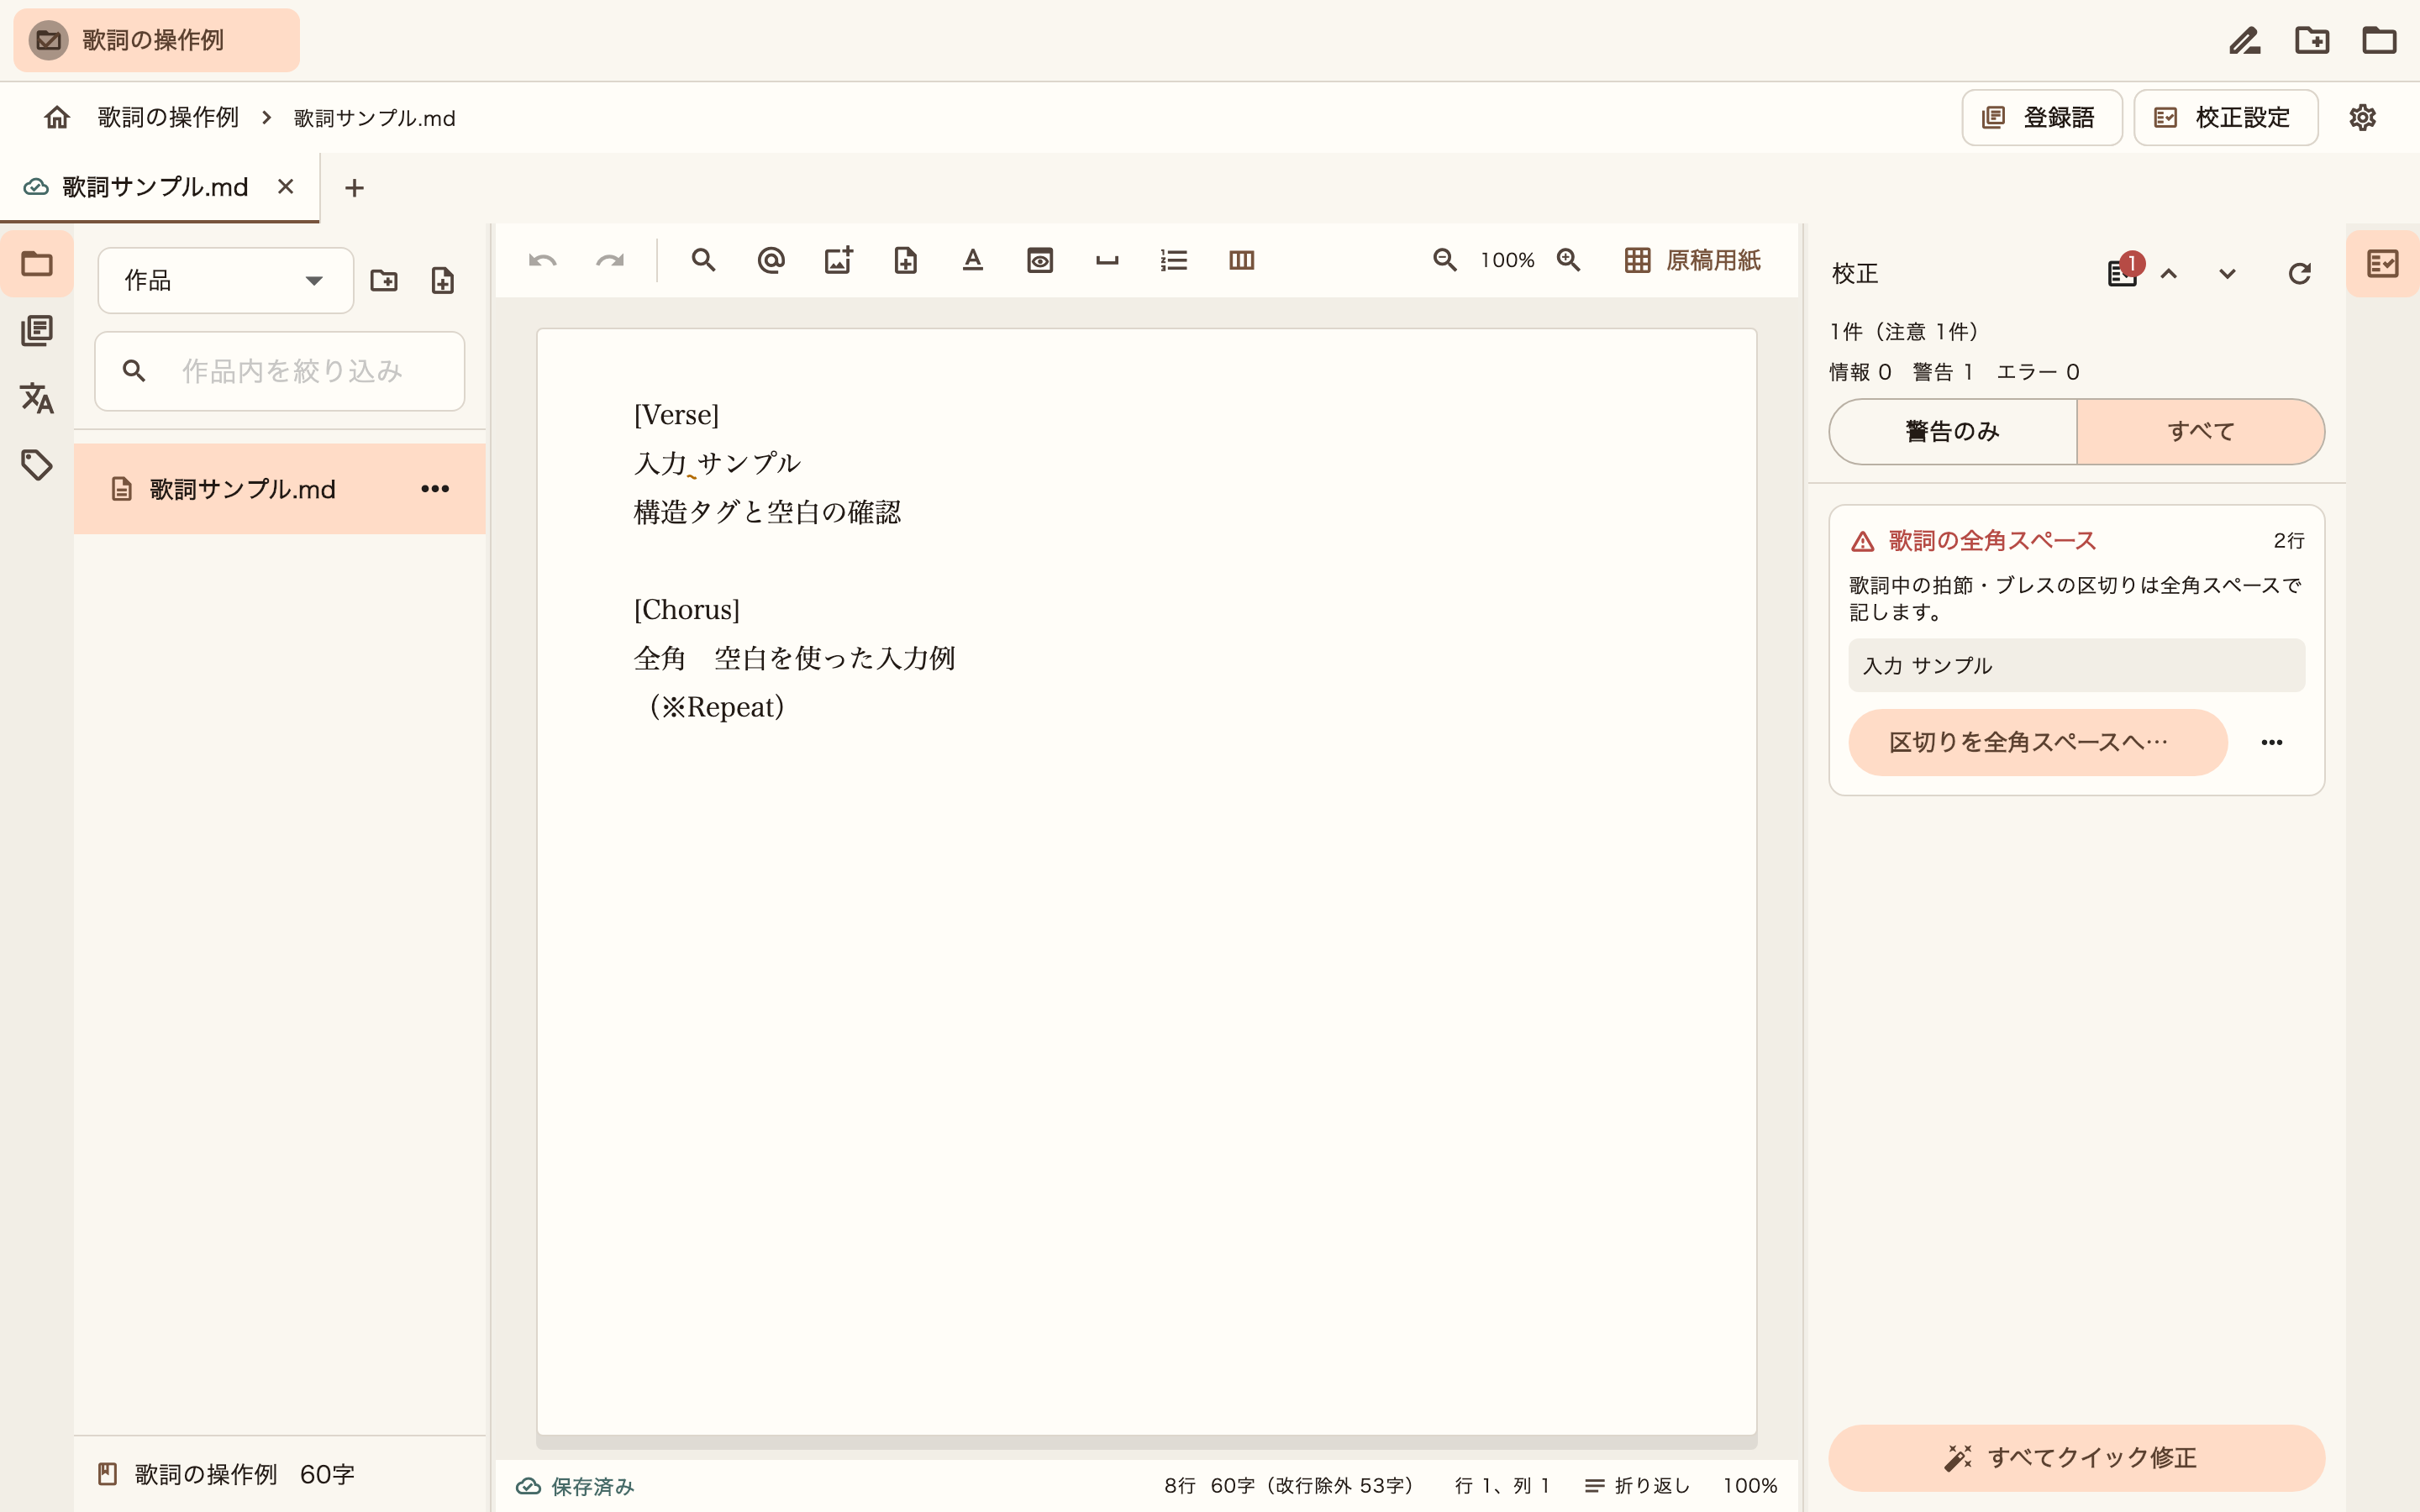This screenshot has height=1512, width=2420.
Task: Go to home via breadcrumb icon
Action: point(57,118)
